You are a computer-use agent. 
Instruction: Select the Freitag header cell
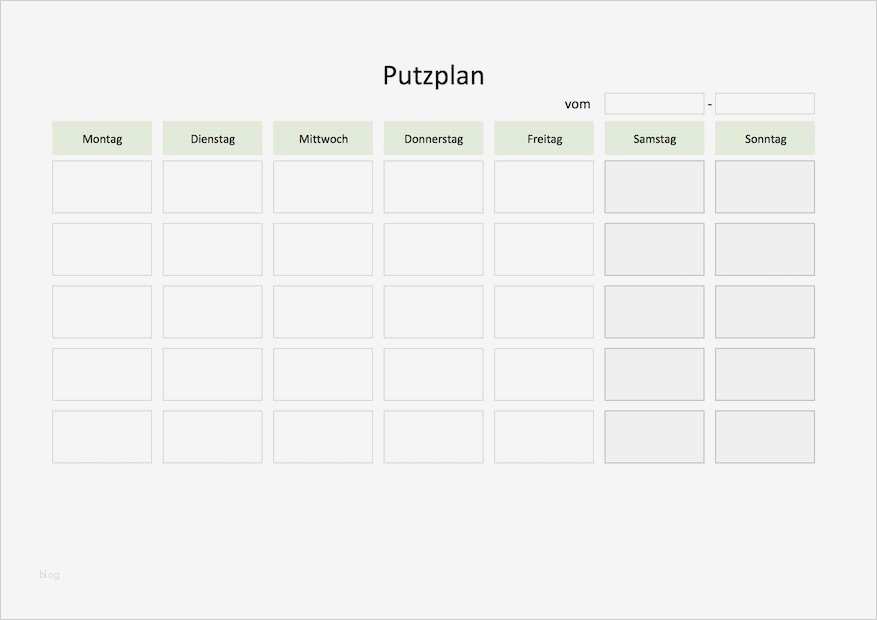coord(544,139)
